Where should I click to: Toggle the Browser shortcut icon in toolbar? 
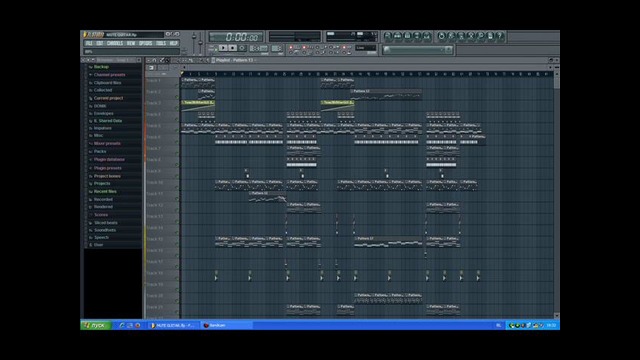[x=417, y=36]
